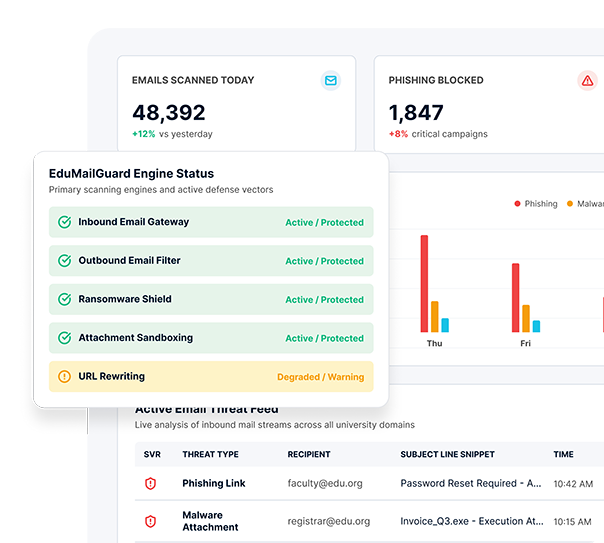Click the 'Degraded / Warning' status of URL Rewriting
This screenshot has height=543, width=604.
pyautogui.click(x=320, y=377)
